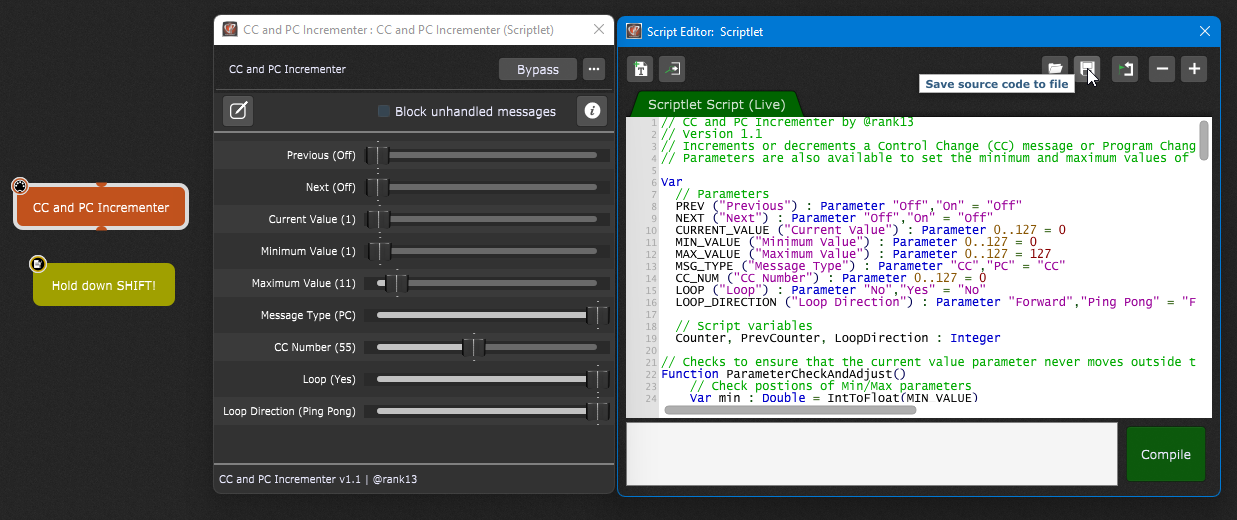Close the CC and PC Incrementer window
1237x520 pixels.
pyautogui.click(x=599, y=29)
